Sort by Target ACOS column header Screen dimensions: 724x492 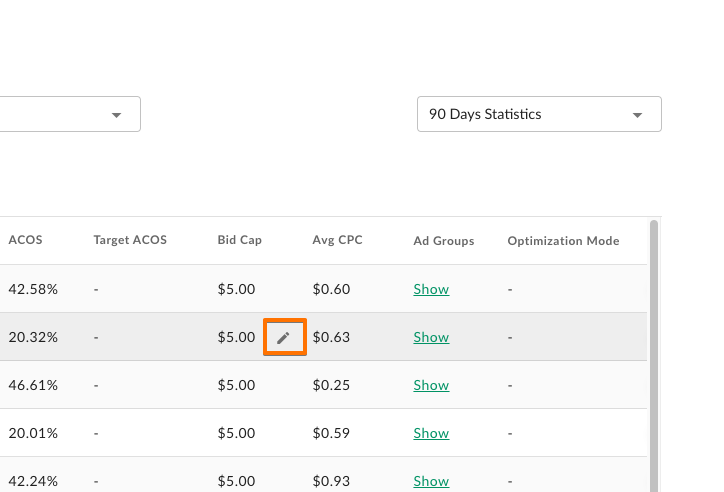[130, 240]
